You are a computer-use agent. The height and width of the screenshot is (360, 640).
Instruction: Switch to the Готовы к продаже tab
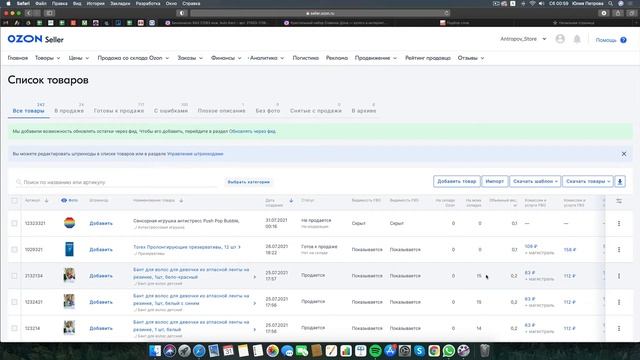(x=119, y=111)
